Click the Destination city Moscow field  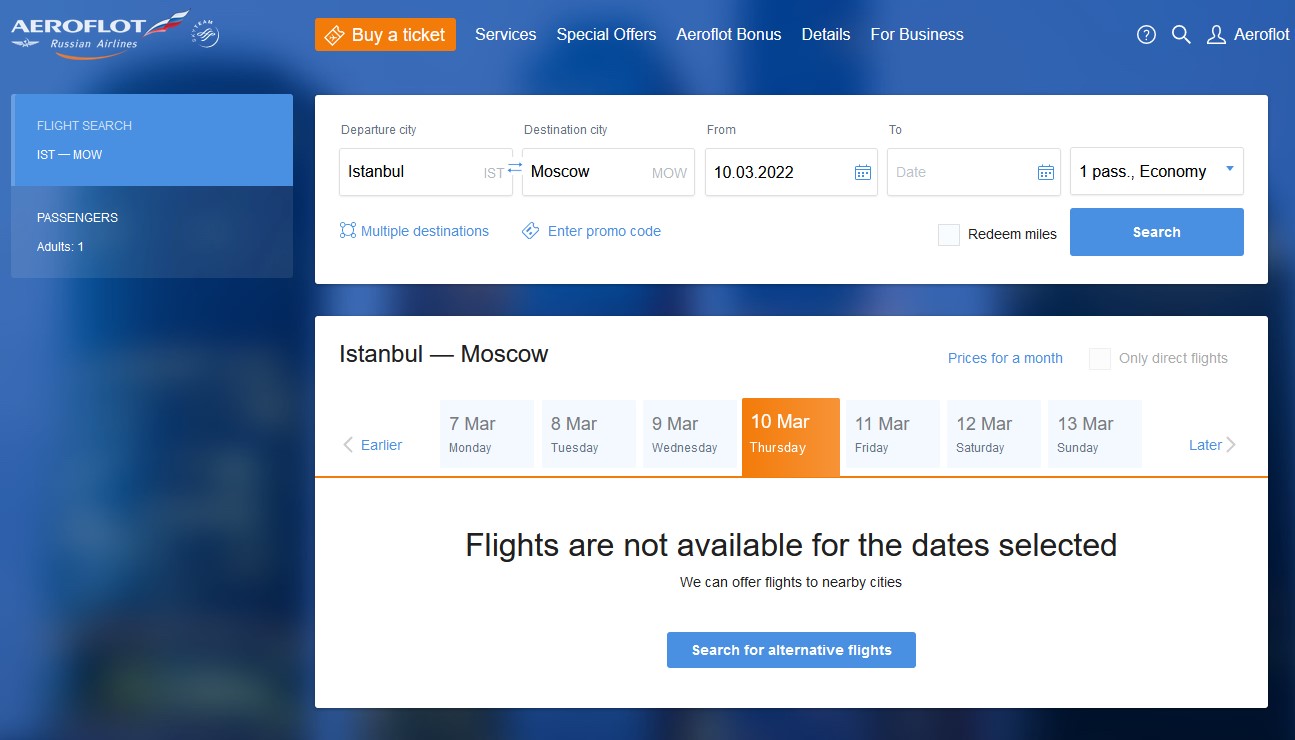click(x=608, y=172)
